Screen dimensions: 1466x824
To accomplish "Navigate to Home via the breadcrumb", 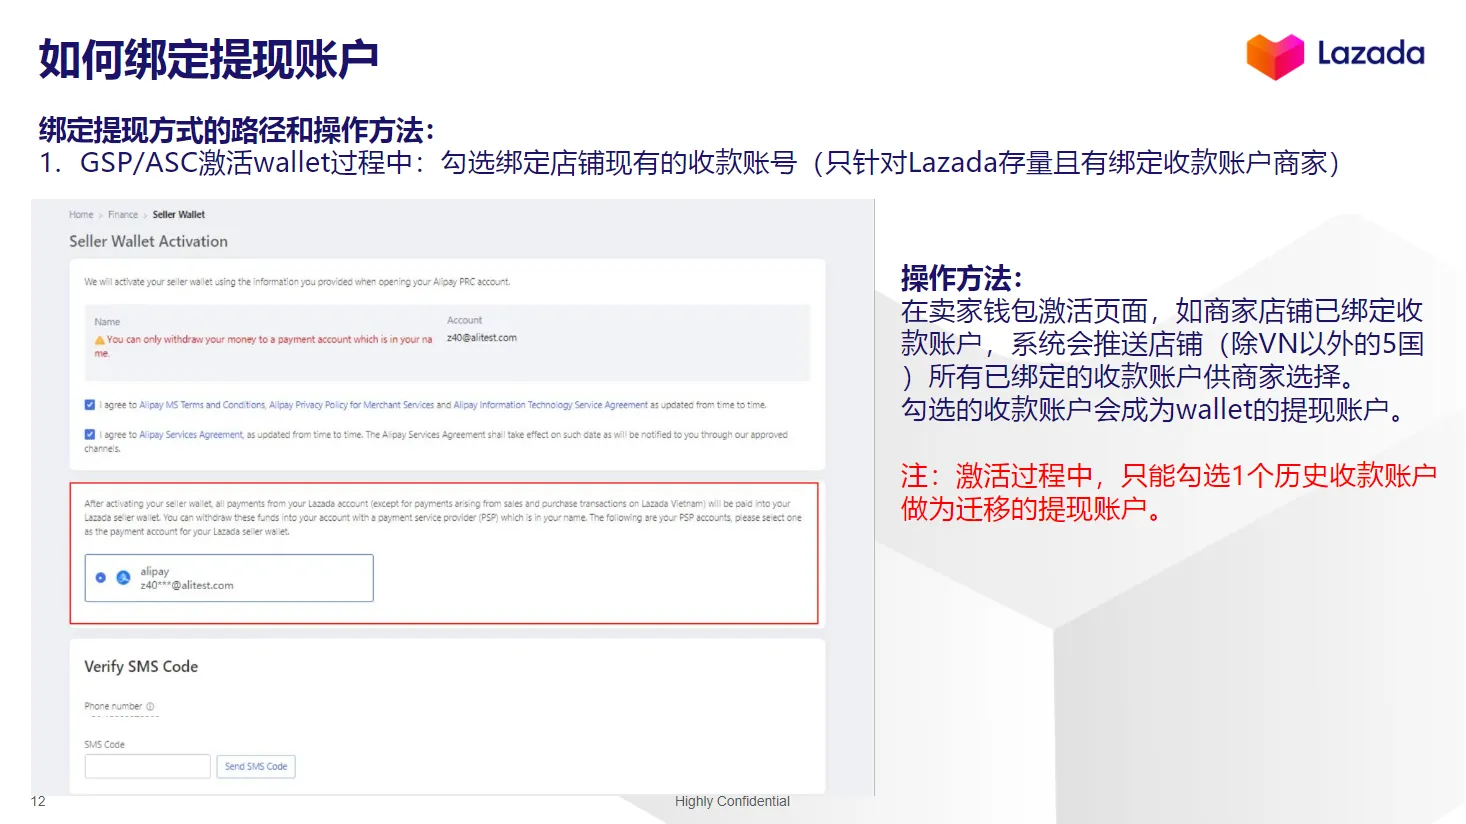I will point(79,214).
